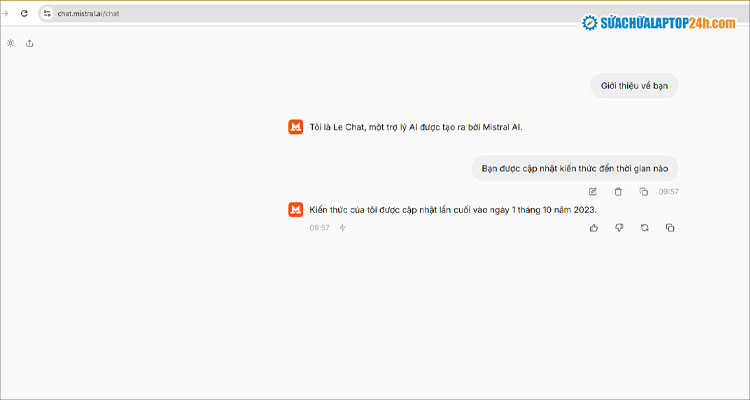Screen dimensions: 750x400
Task: Give thumbs up to the AI response
Action: 593,228
